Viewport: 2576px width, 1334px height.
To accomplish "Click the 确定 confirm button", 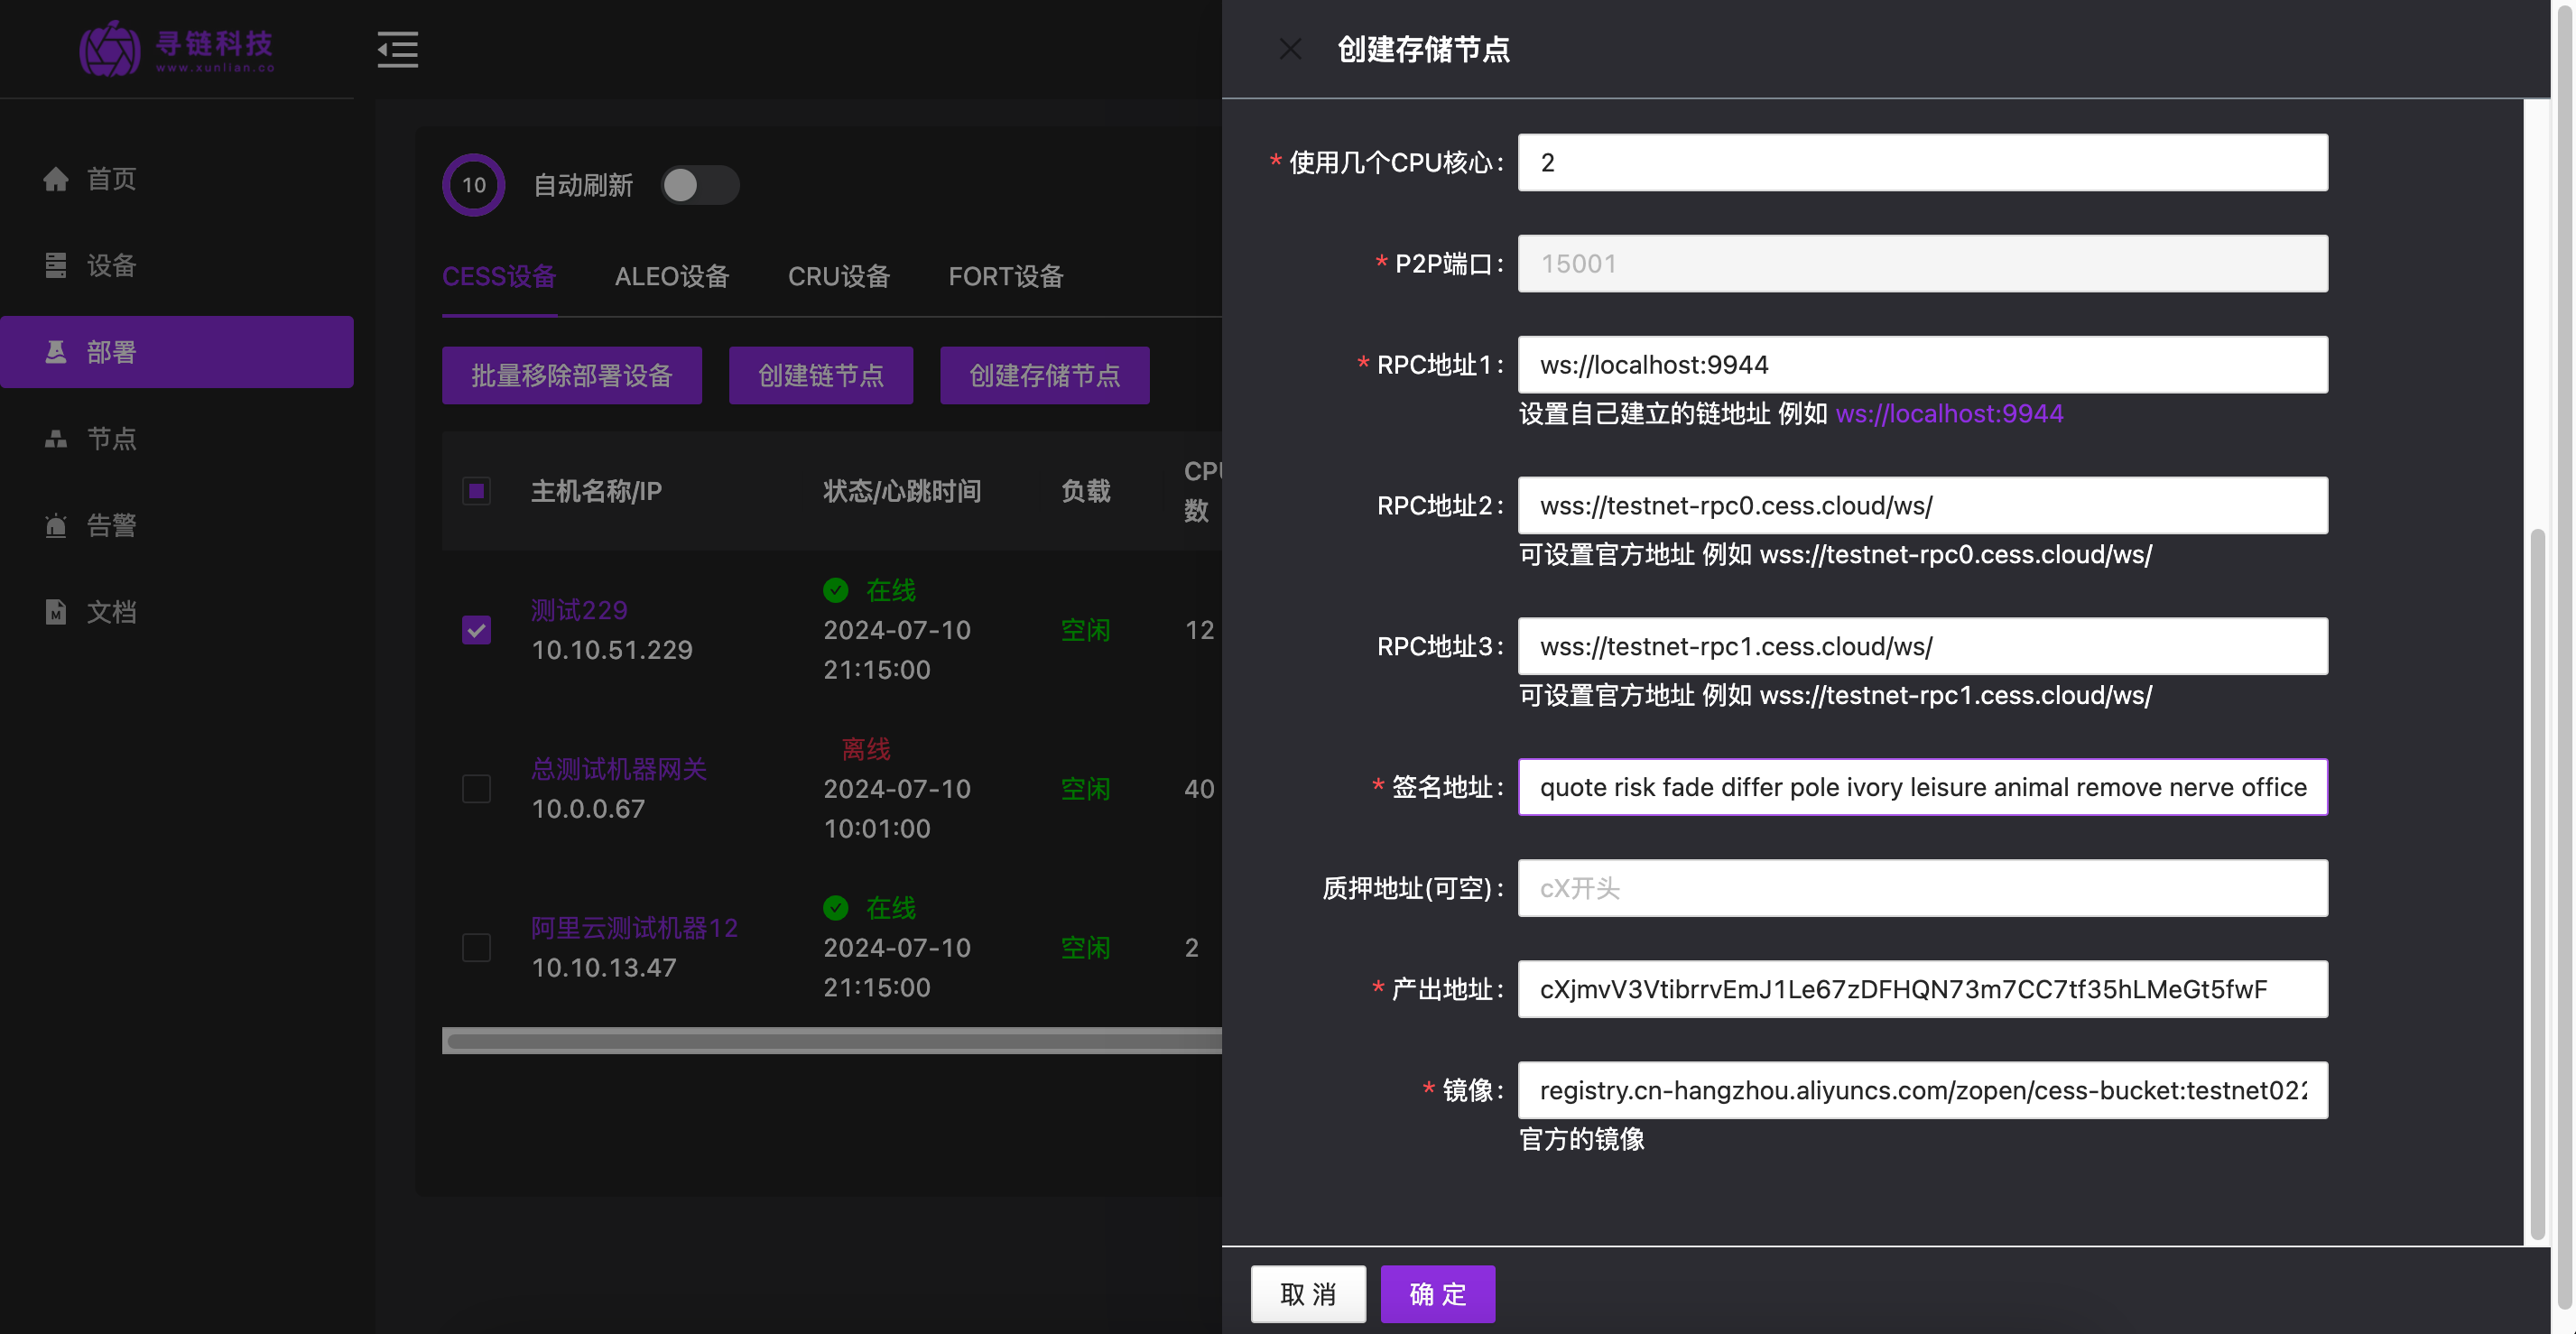I will tap(1437, 1294).
